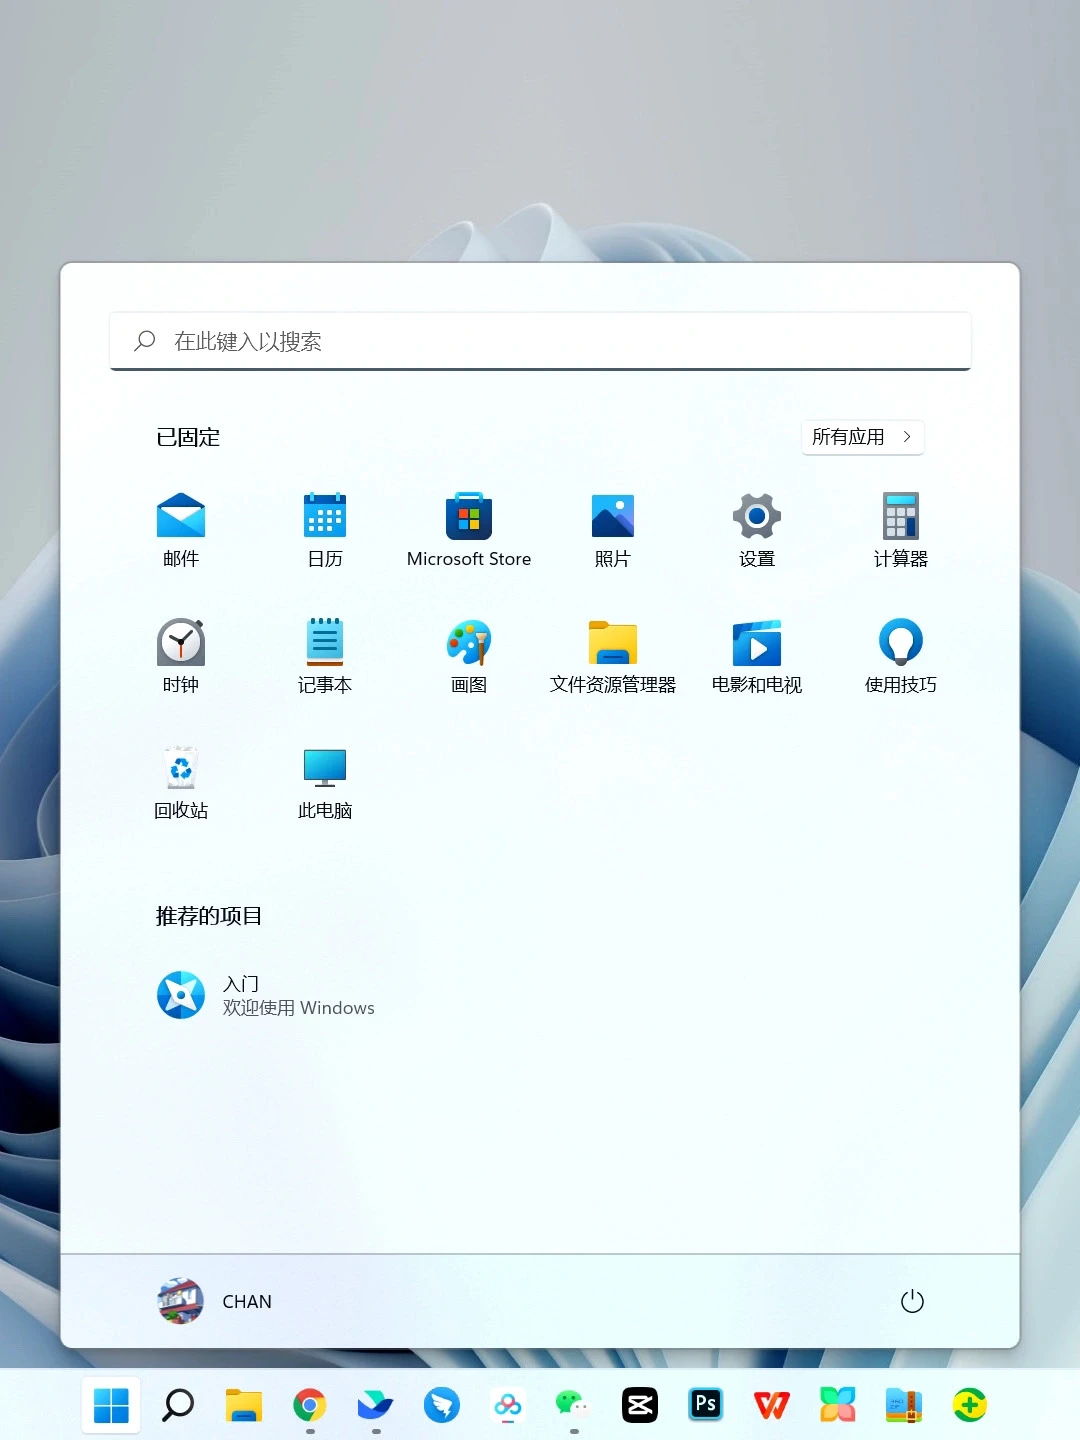Open the 照片 (Photos) app
Viewport: 1080px width, 1440px height.
[612, 528]
